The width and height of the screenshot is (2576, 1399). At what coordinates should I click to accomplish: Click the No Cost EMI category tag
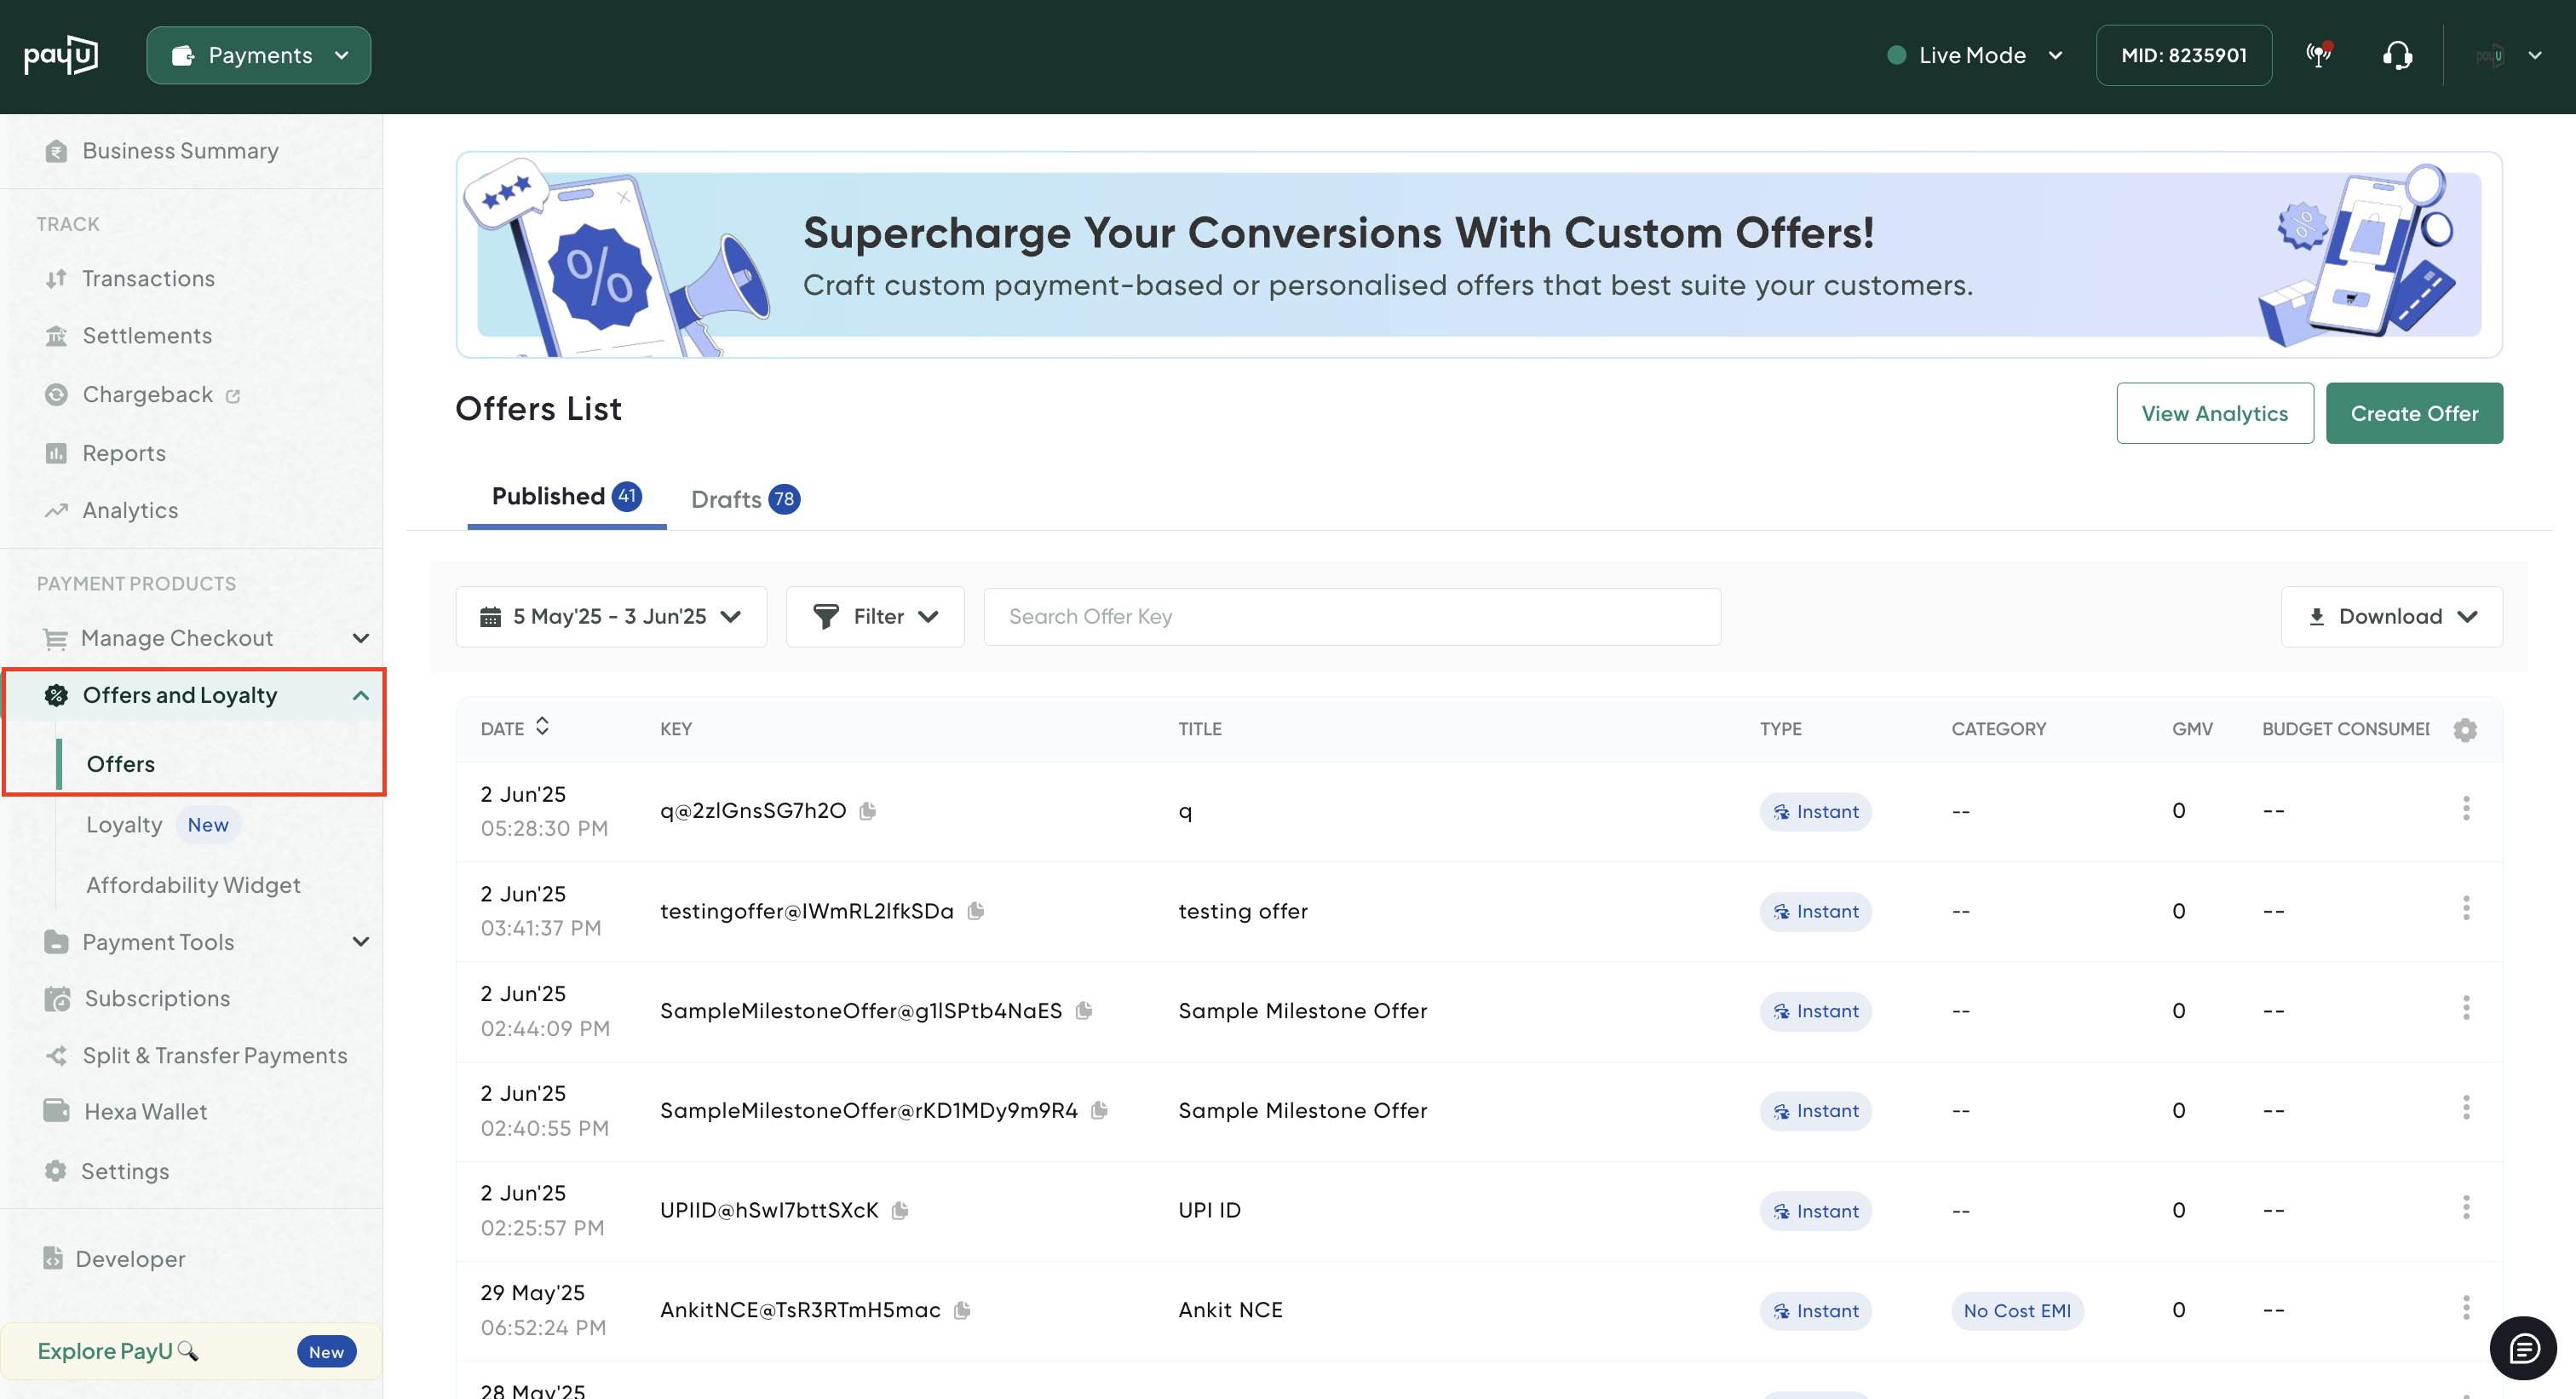2017,1311
